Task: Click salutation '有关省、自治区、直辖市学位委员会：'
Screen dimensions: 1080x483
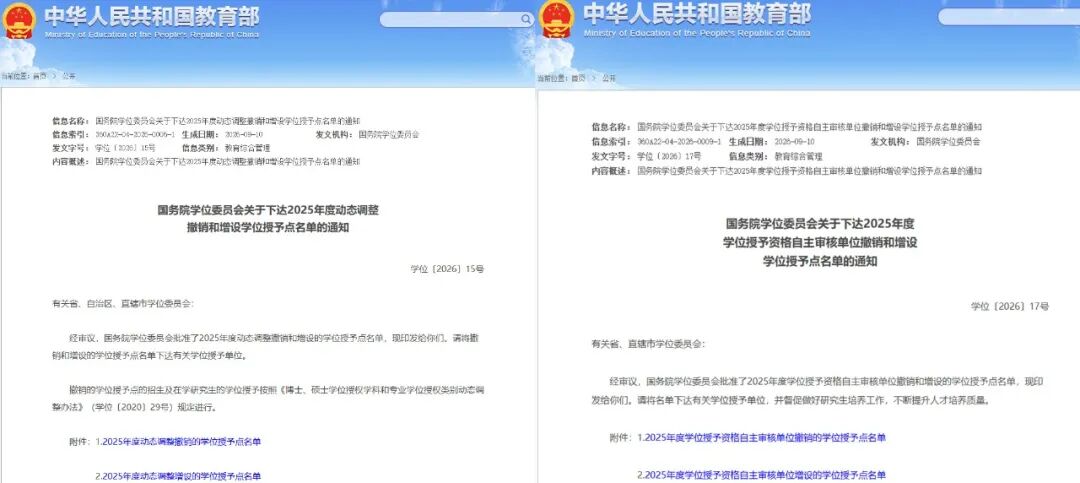Action: click(123, 303)
